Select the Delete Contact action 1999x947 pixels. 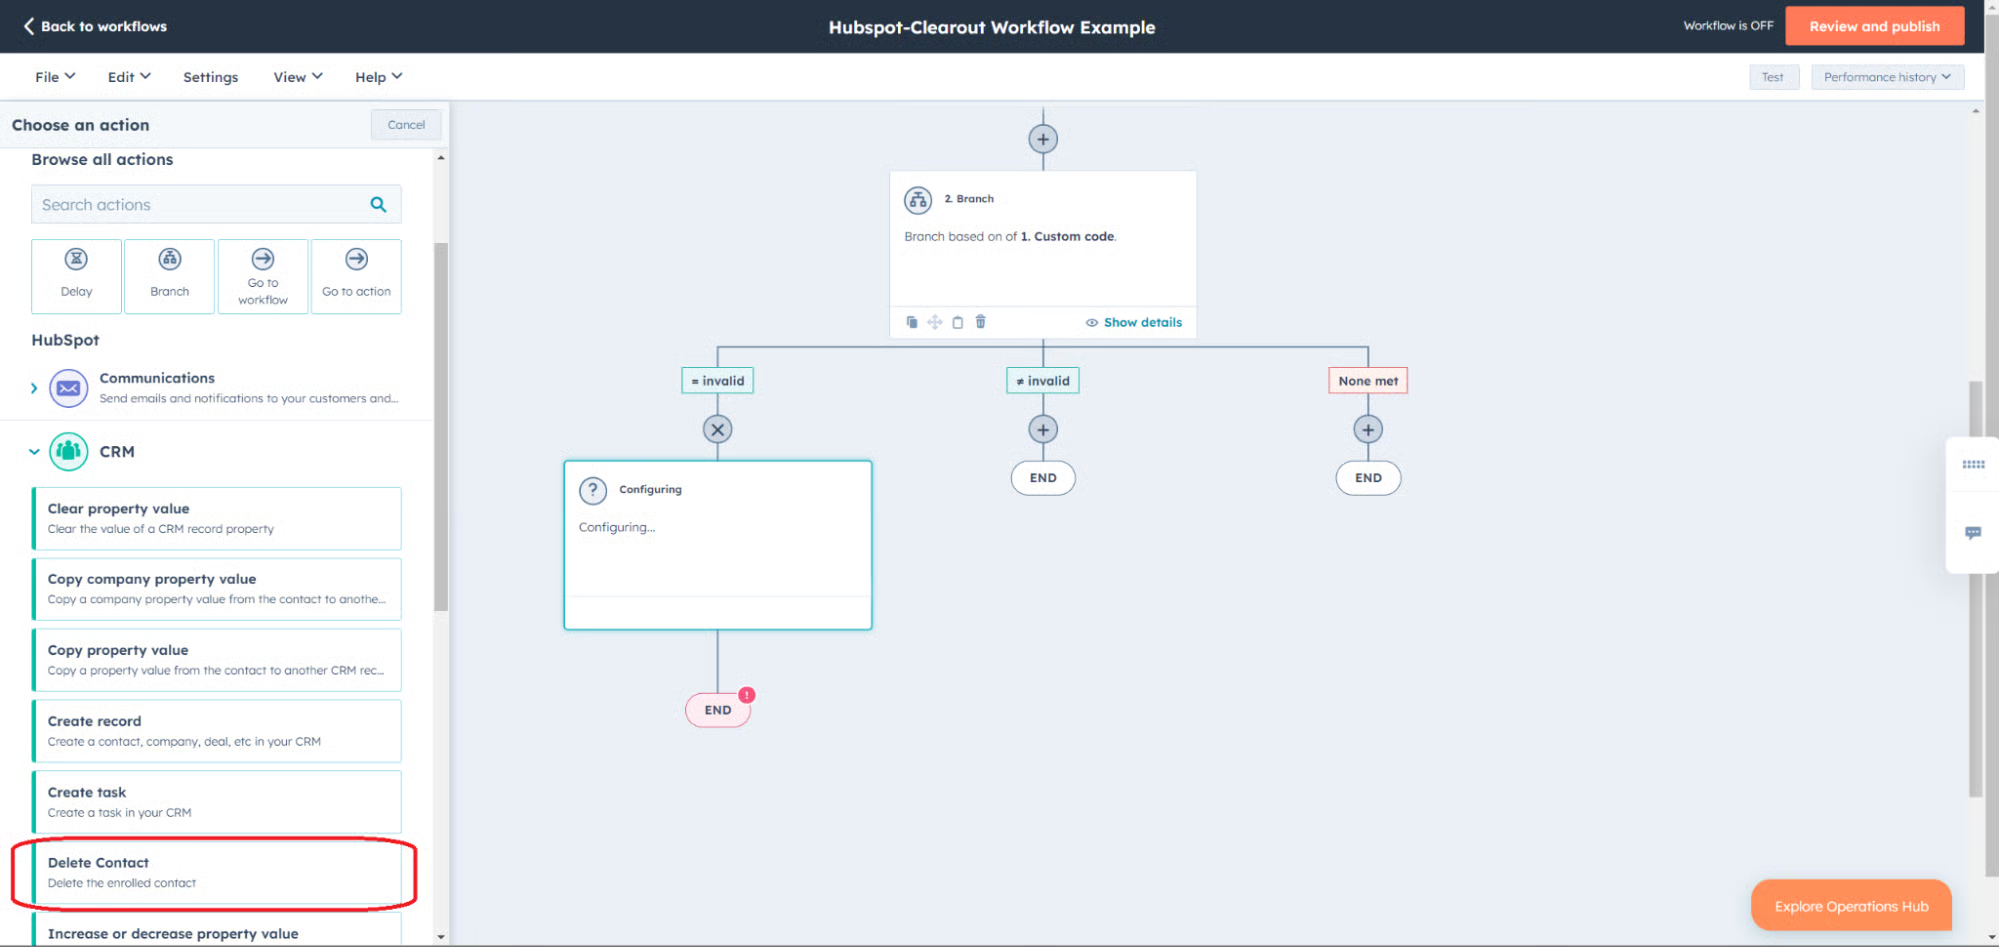[216, 872]
